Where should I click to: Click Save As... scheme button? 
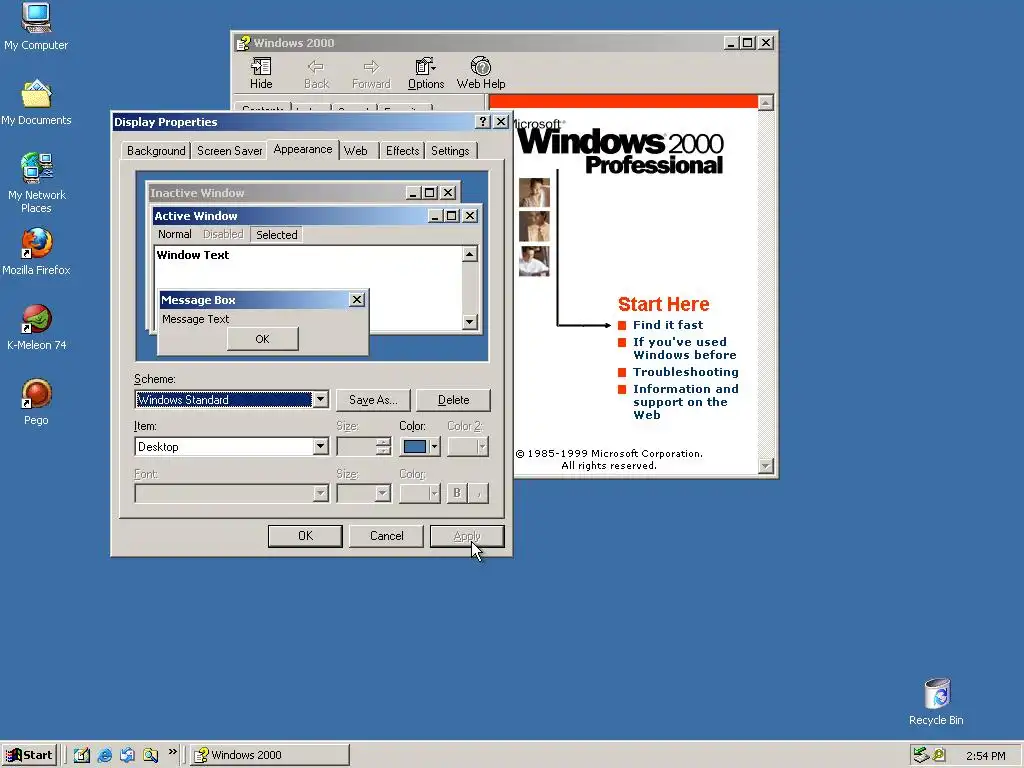point(373,400)
